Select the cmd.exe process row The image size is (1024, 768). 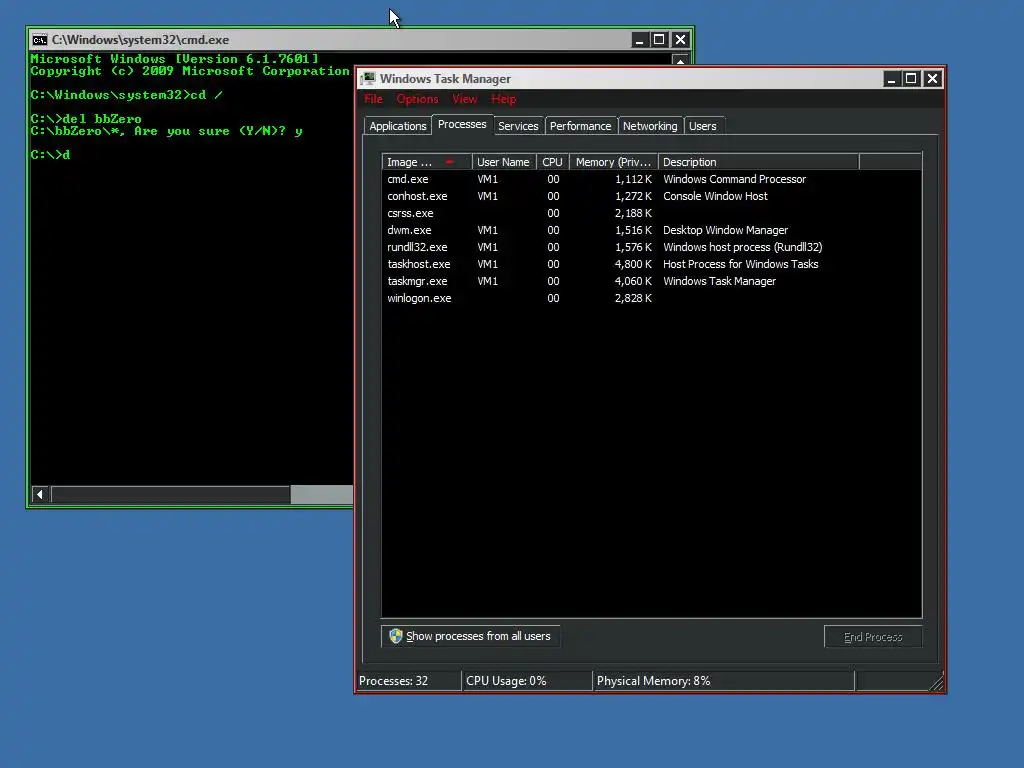pyautogui.click(x=651, y=179)
